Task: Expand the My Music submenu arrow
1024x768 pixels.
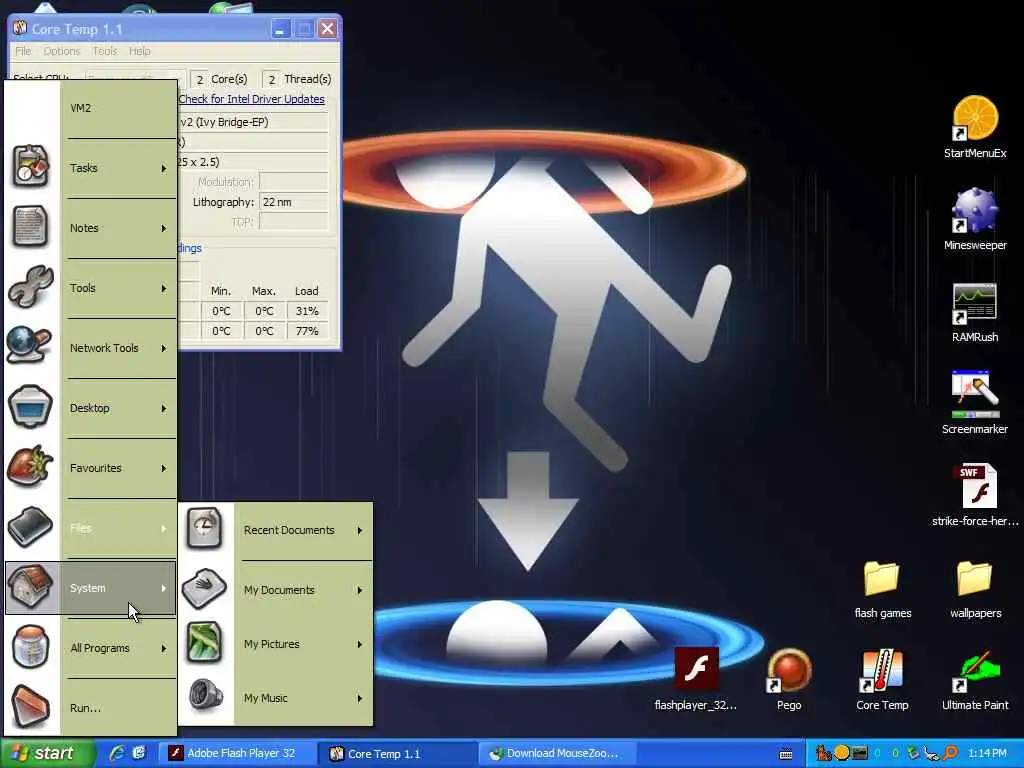Action: 360,698
